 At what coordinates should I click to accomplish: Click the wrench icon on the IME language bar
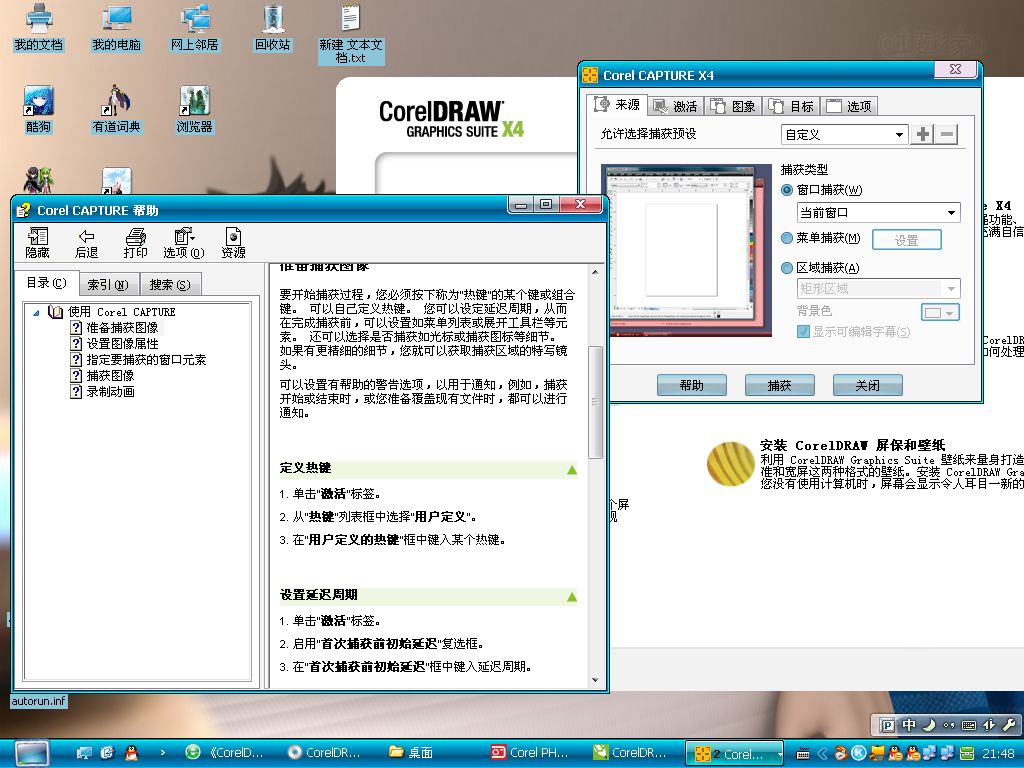tap(1008, 725)
